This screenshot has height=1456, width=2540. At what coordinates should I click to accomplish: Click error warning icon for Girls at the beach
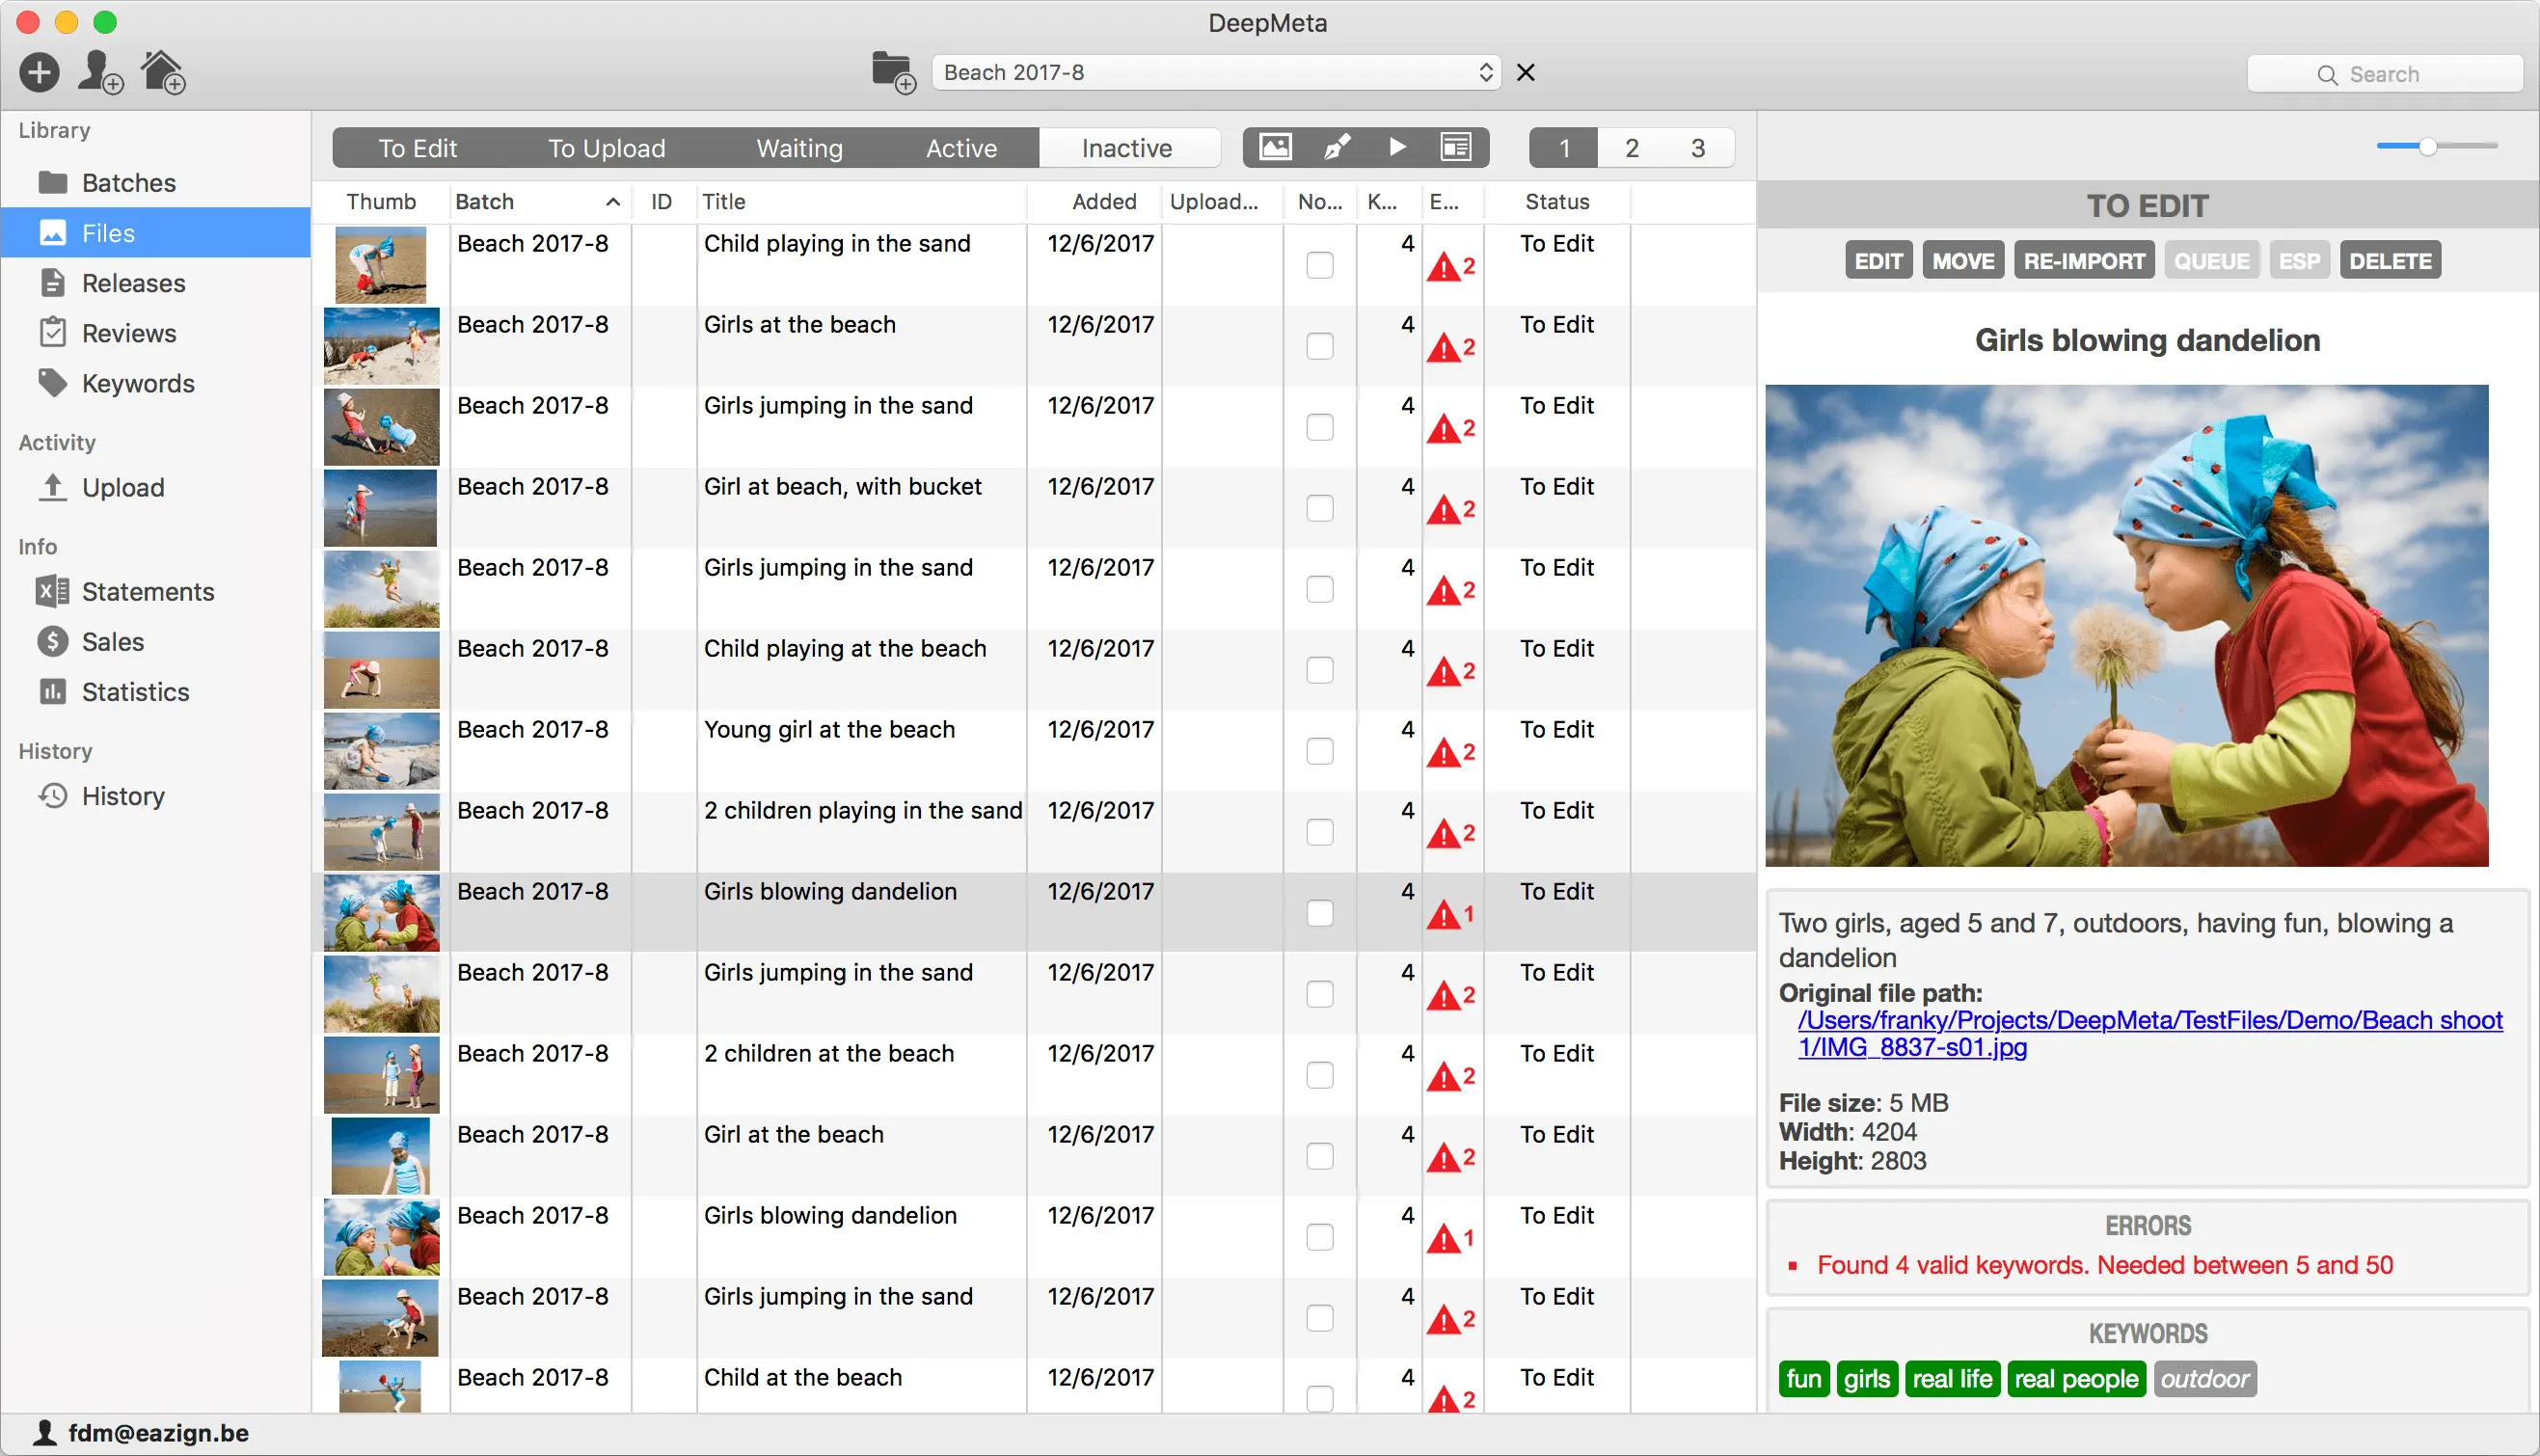click(1443, 348)
